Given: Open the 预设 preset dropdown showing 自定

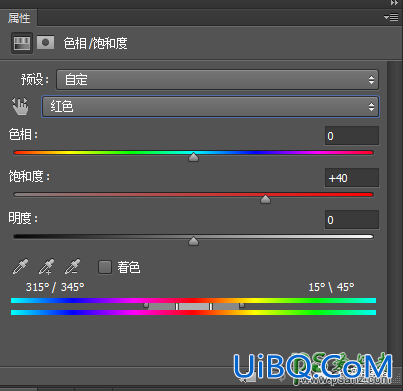Looking at the screenshot, I should (x=217, y=80).
